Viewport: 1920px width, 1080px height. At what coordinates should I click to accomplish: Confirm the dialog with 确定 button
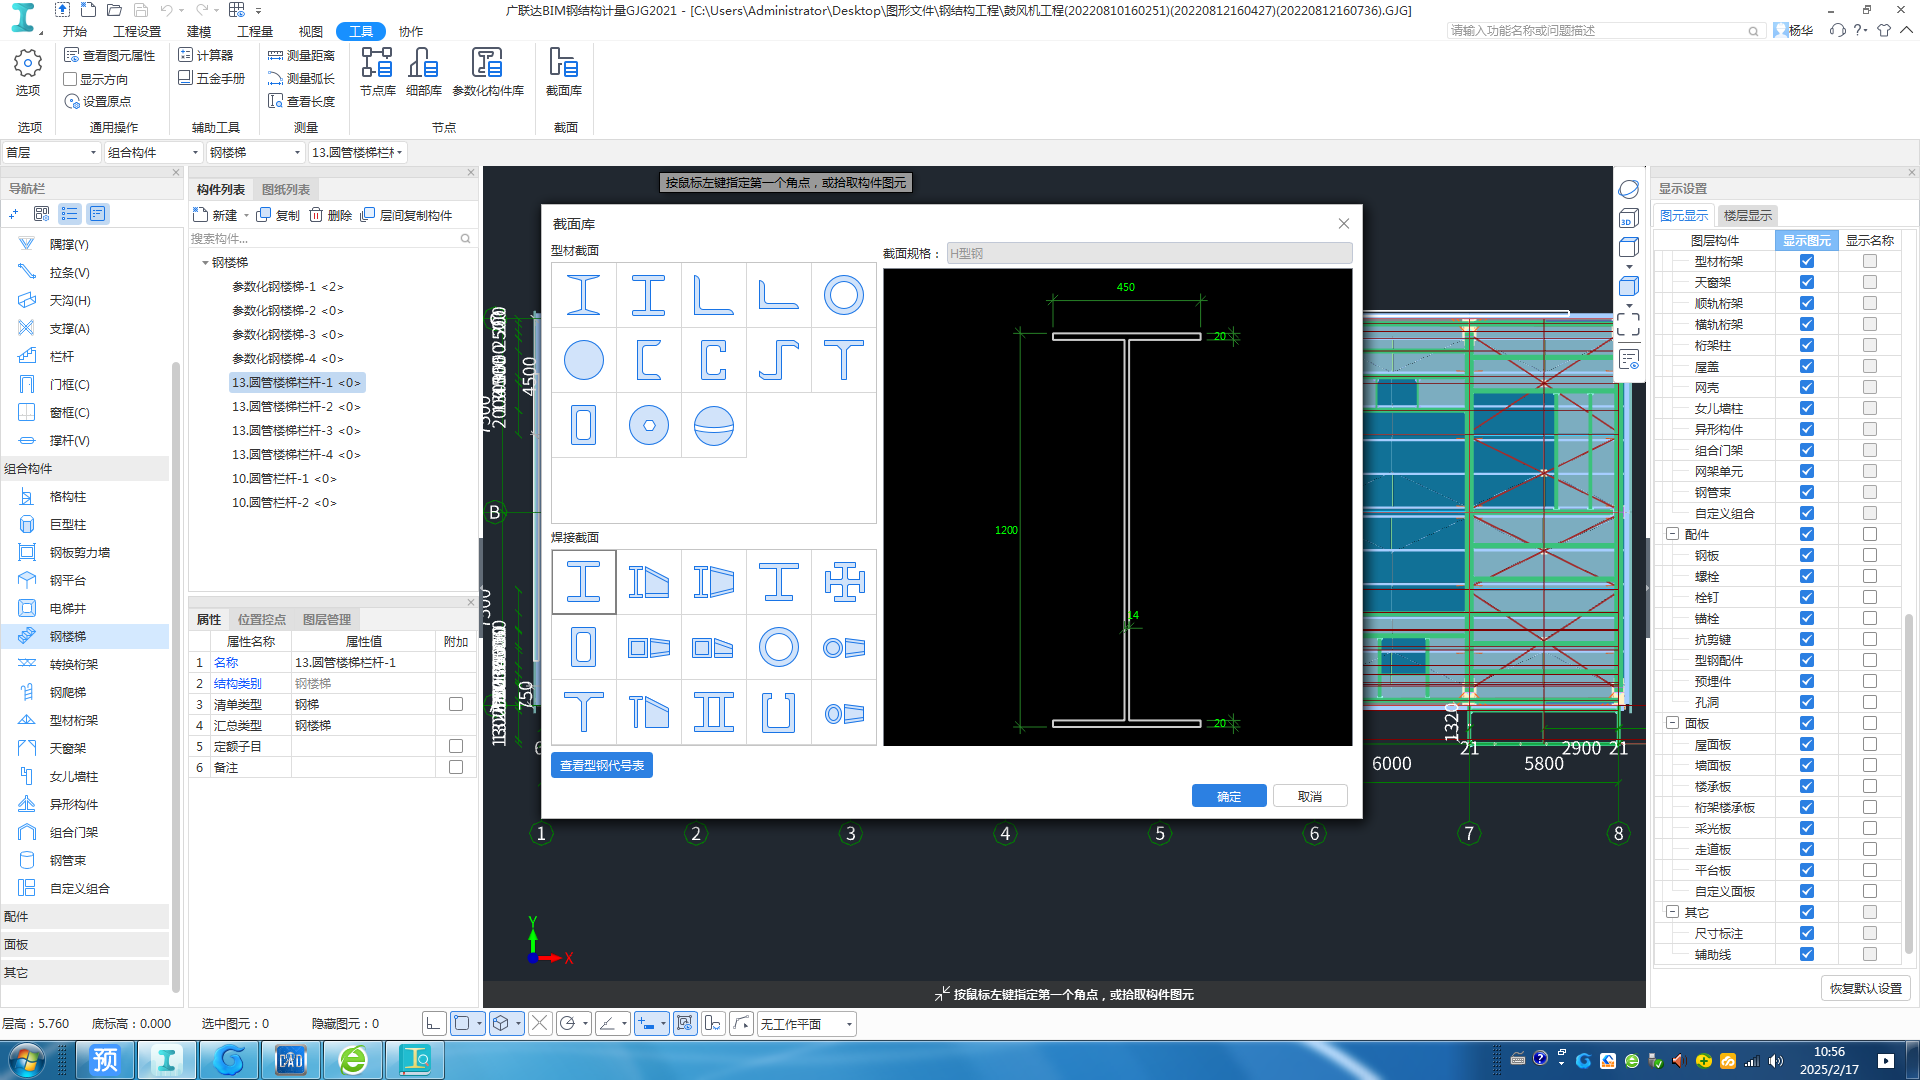coord(1228,796)
